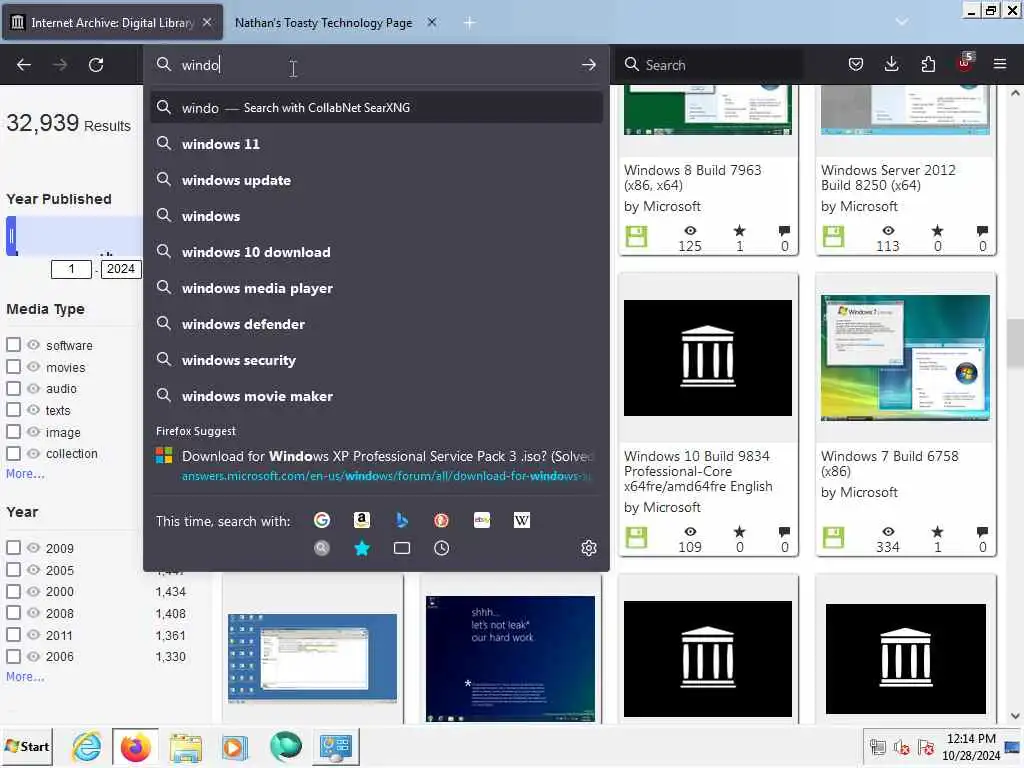This screenshot has height=768, width=1024.
Task: Open a new tab with plus
Action: point(469,23)
